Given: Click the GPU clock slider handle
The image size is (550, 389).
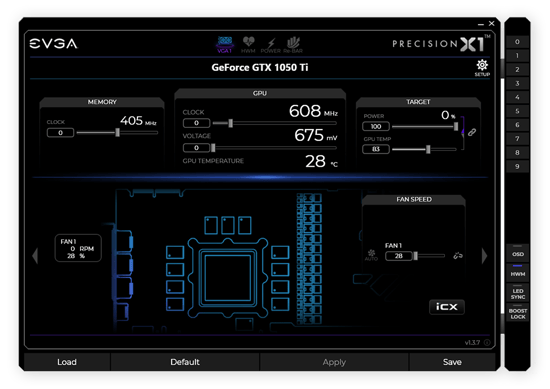Looking at the screenshot, I should [230, 123].
